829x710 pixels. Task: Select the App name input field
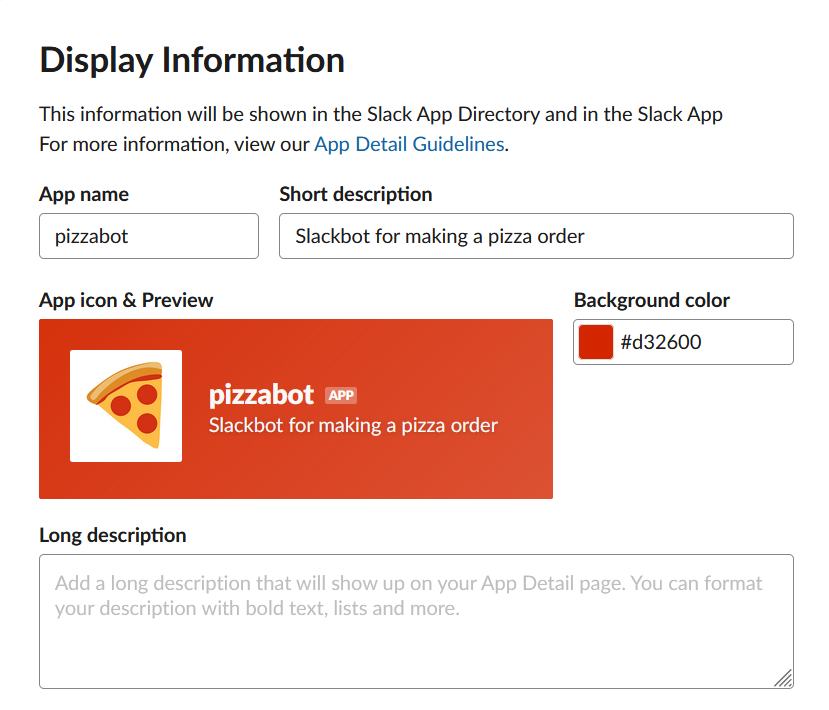point(148,236)
